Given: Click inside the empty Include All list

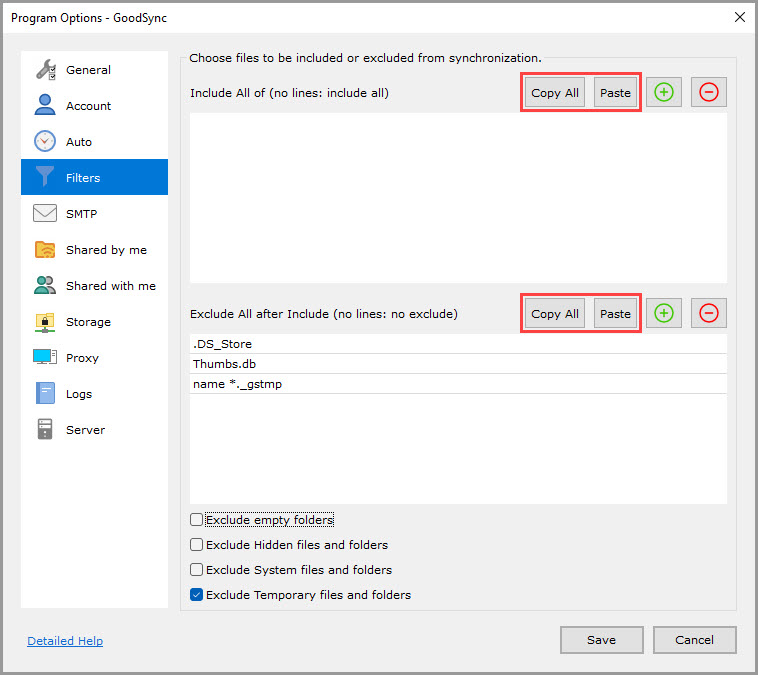Looking at the screenshot, I should (x=458, y=198).
